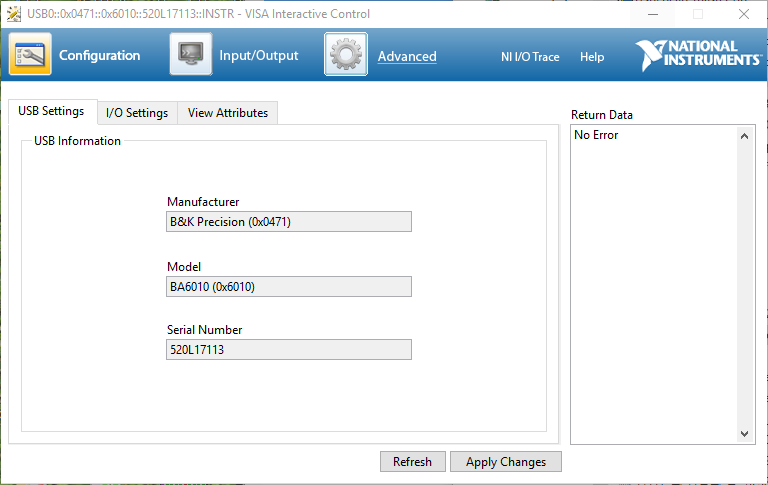Switch to the I/O Settings tab
Image resolution: width=768 pixels, height=485 pixels.
click(x=137, y=113)
